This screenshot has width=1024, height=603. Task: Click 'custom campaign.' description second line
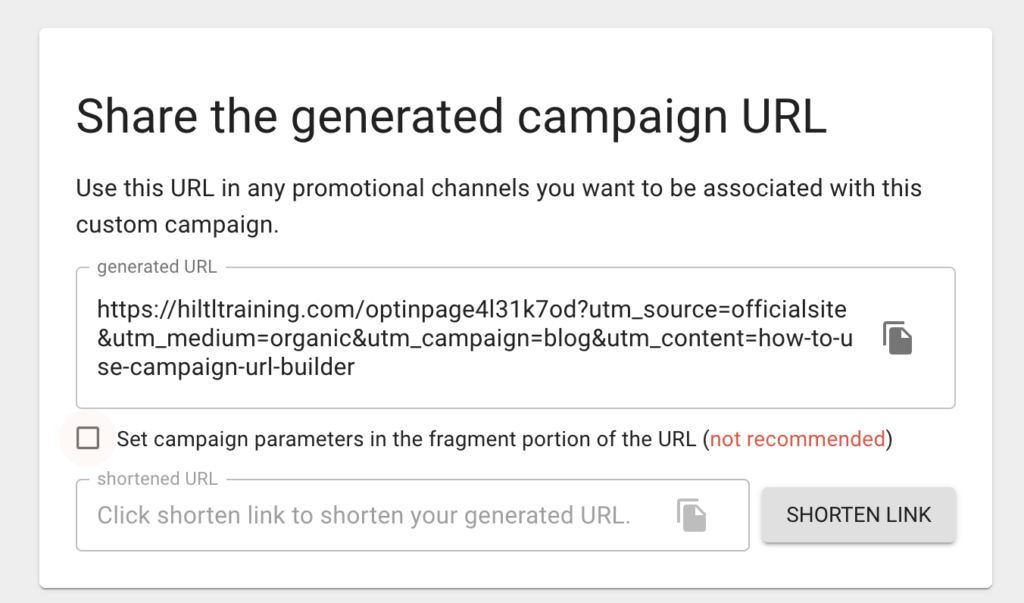pyautogui.click(x=177, y=224)
